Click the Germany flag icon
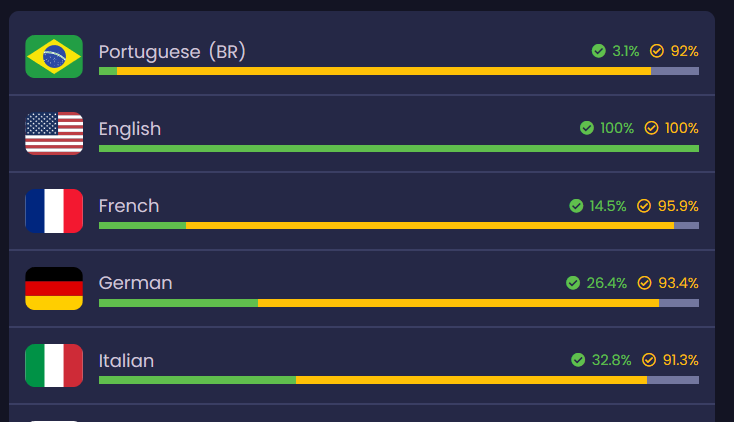The width and height of the screenshot is (734, 422). click(54, 288)
